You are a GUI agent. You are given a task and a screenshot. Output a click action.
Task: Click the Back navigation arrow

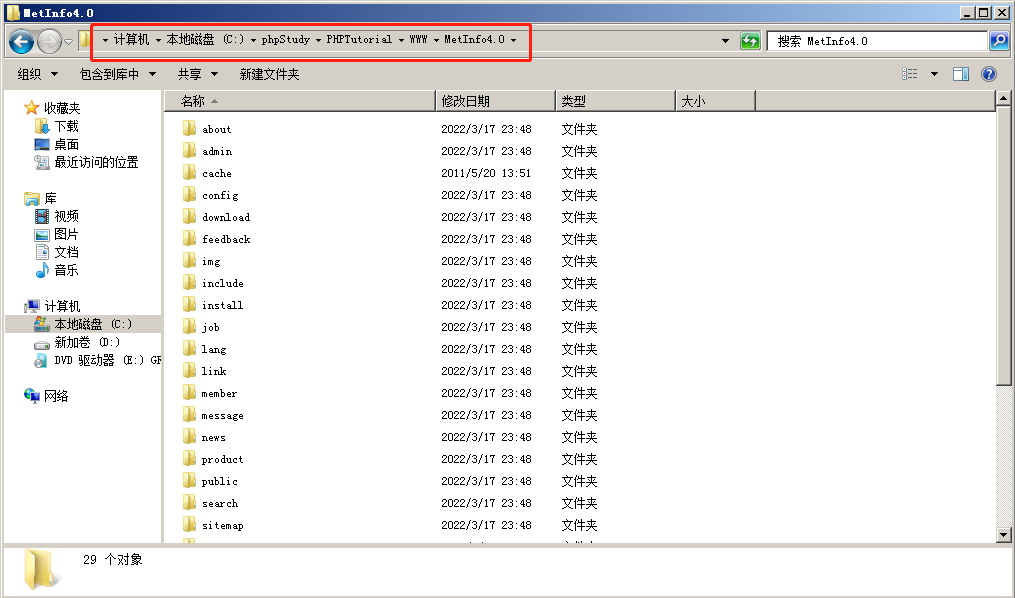[x=21, y=42]
